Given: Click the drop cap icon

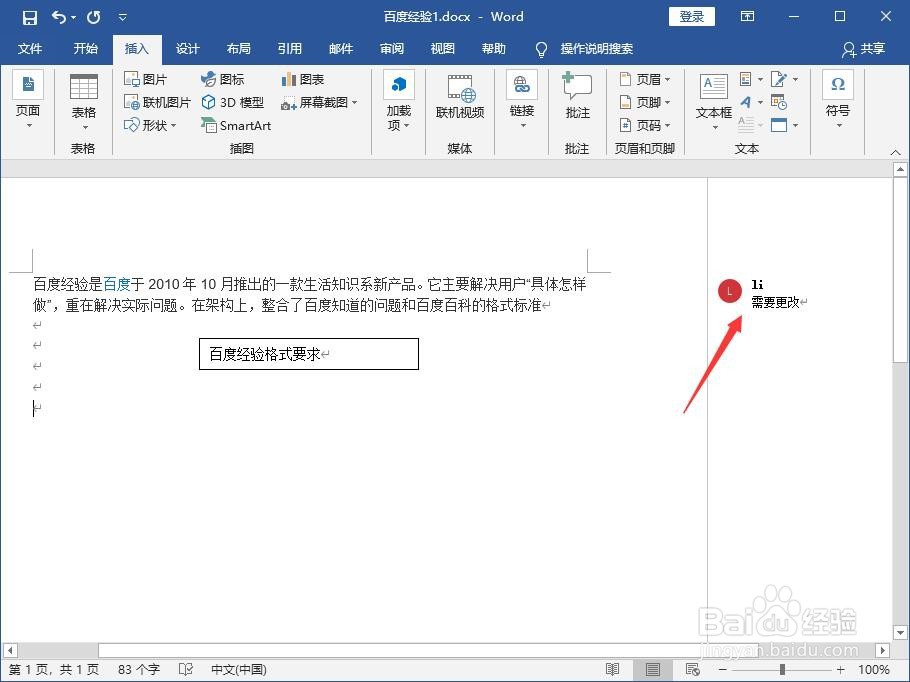Looking at the screenshot, I should (x=746, y=124).
